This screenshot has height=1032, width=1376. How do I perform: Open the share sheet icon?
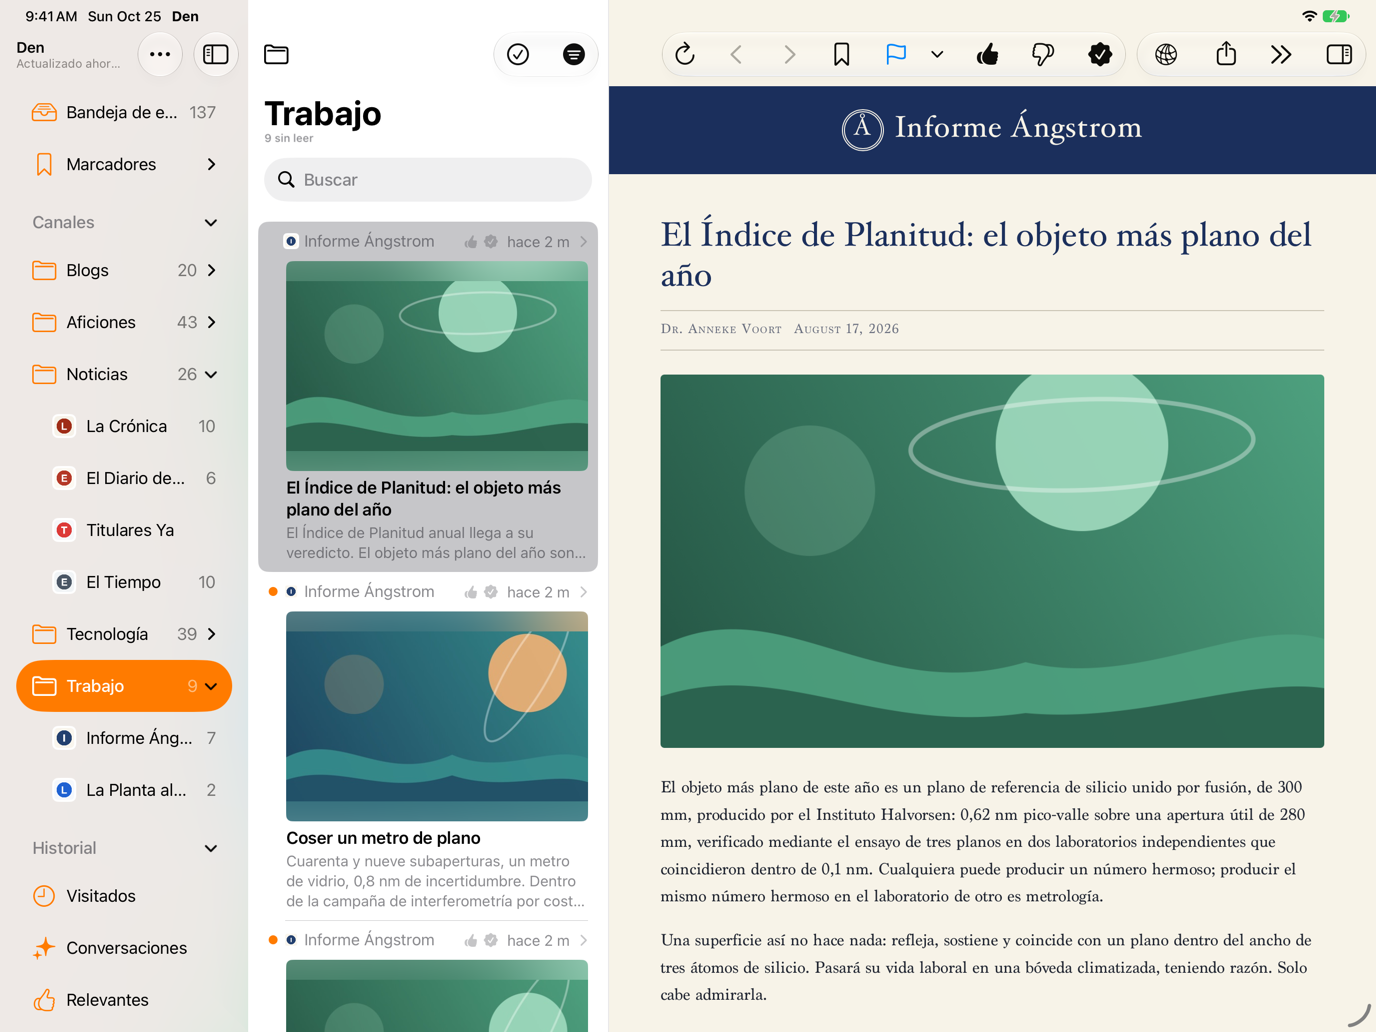pyautogui.click(x=1226, y=54)
